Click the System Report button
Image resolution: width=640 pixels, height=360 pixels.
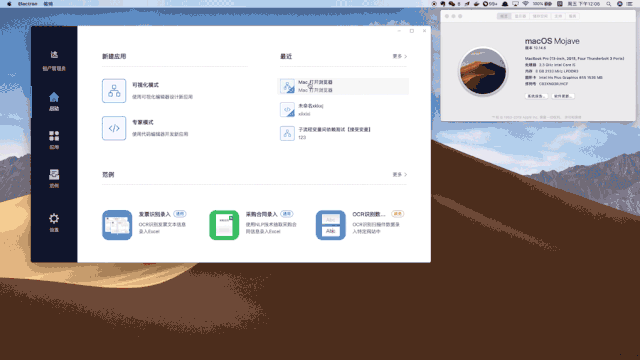[536, 96]
